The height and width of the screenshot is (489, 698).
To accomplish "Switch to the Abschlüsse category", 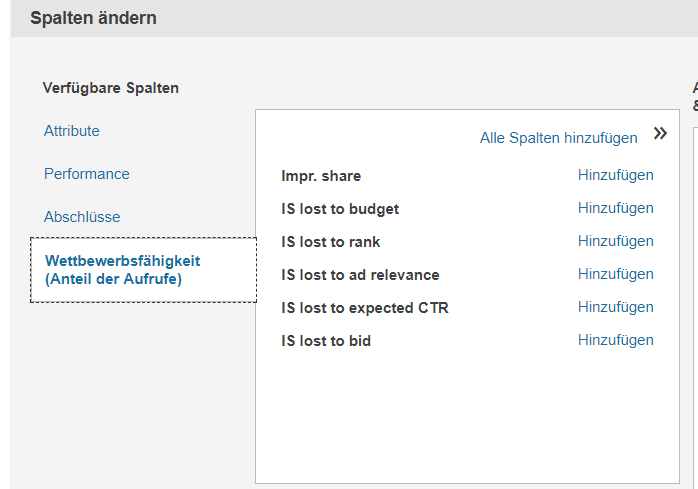I will pyautogui.click(x=82, y=217).
